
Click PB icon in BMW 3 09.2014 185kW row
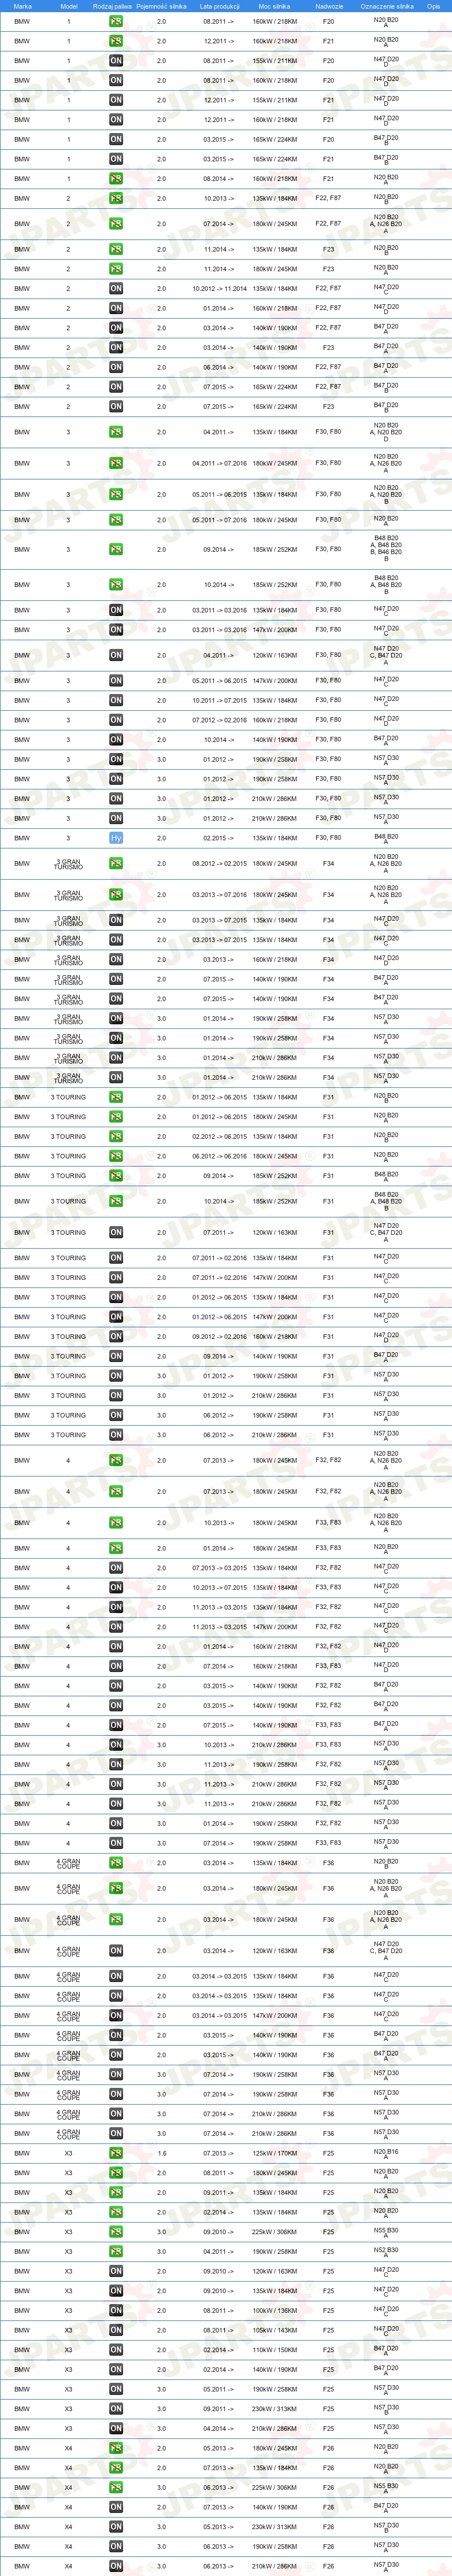116,549
